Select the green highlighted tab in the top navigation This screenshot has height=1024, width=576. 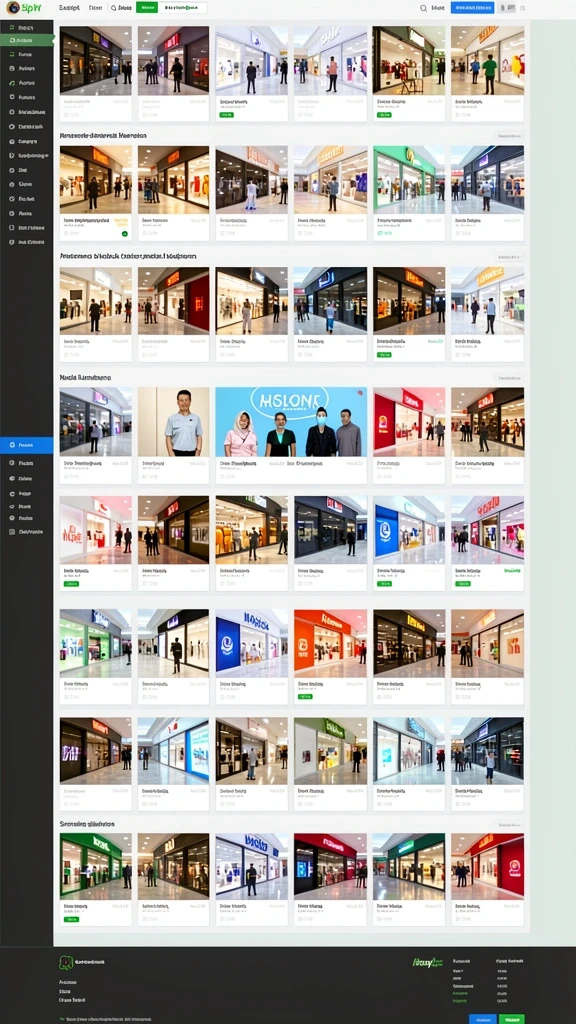coord(147,8)
